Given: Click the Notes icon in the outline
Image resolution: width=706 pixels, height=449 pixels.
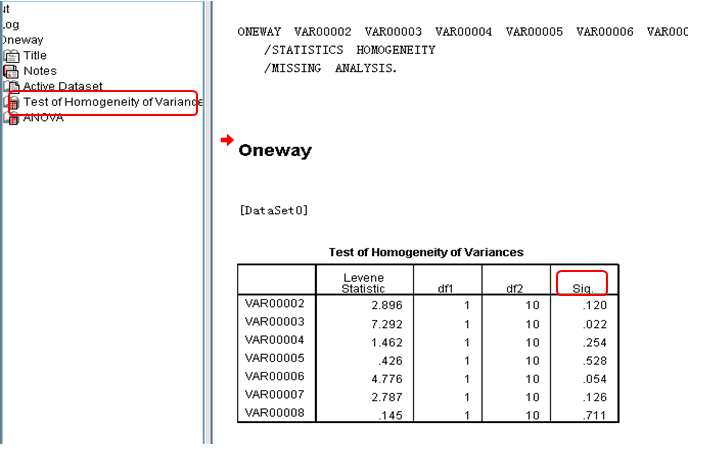Looking at the screenshot, I should 13,72.
